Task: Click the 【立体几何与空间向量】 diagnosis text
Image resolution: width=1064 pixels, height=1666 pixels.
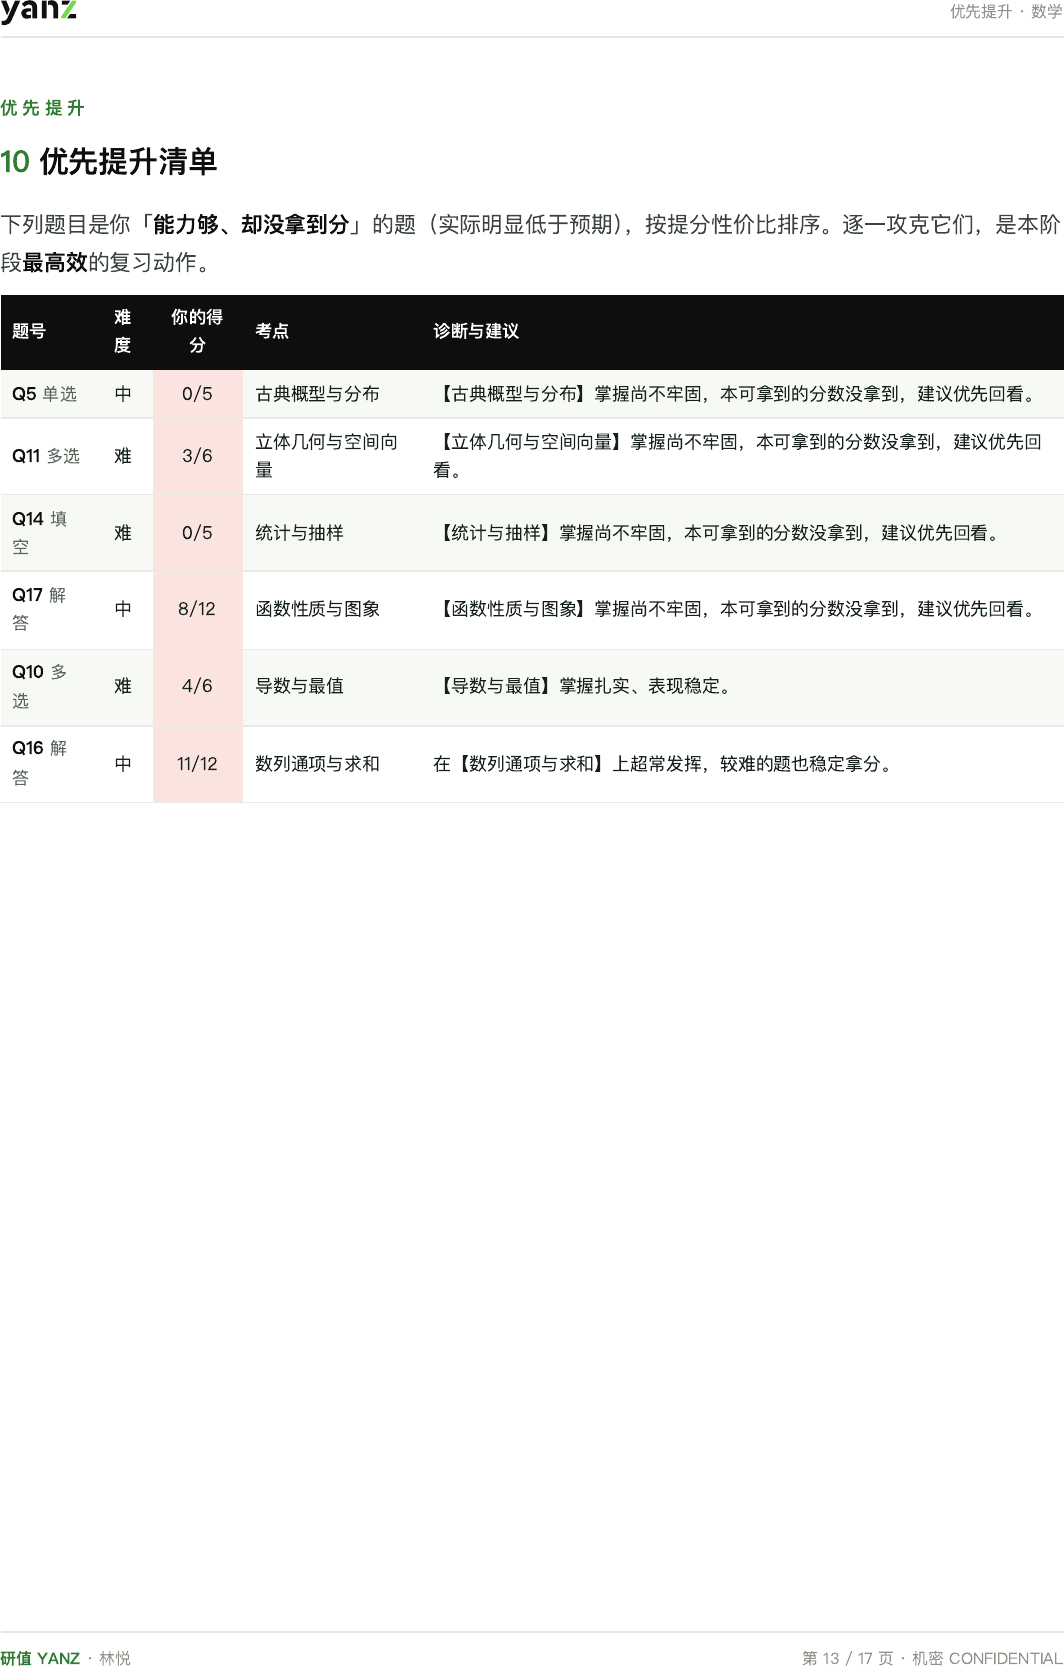Action: pos(738,456)
